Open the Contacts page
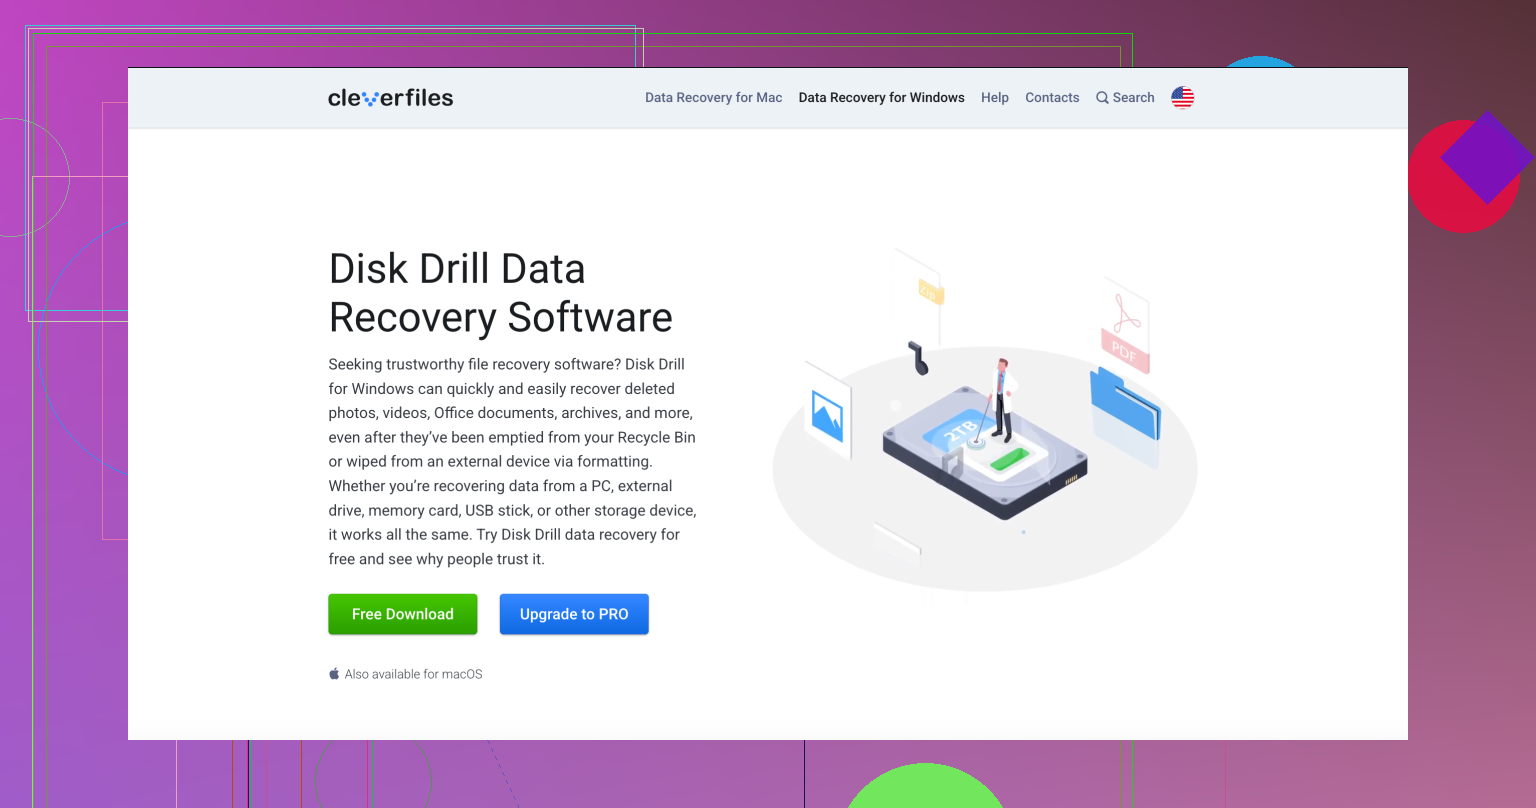The width and height of the screenshot is (1536, 808). tap(1052, 97)
